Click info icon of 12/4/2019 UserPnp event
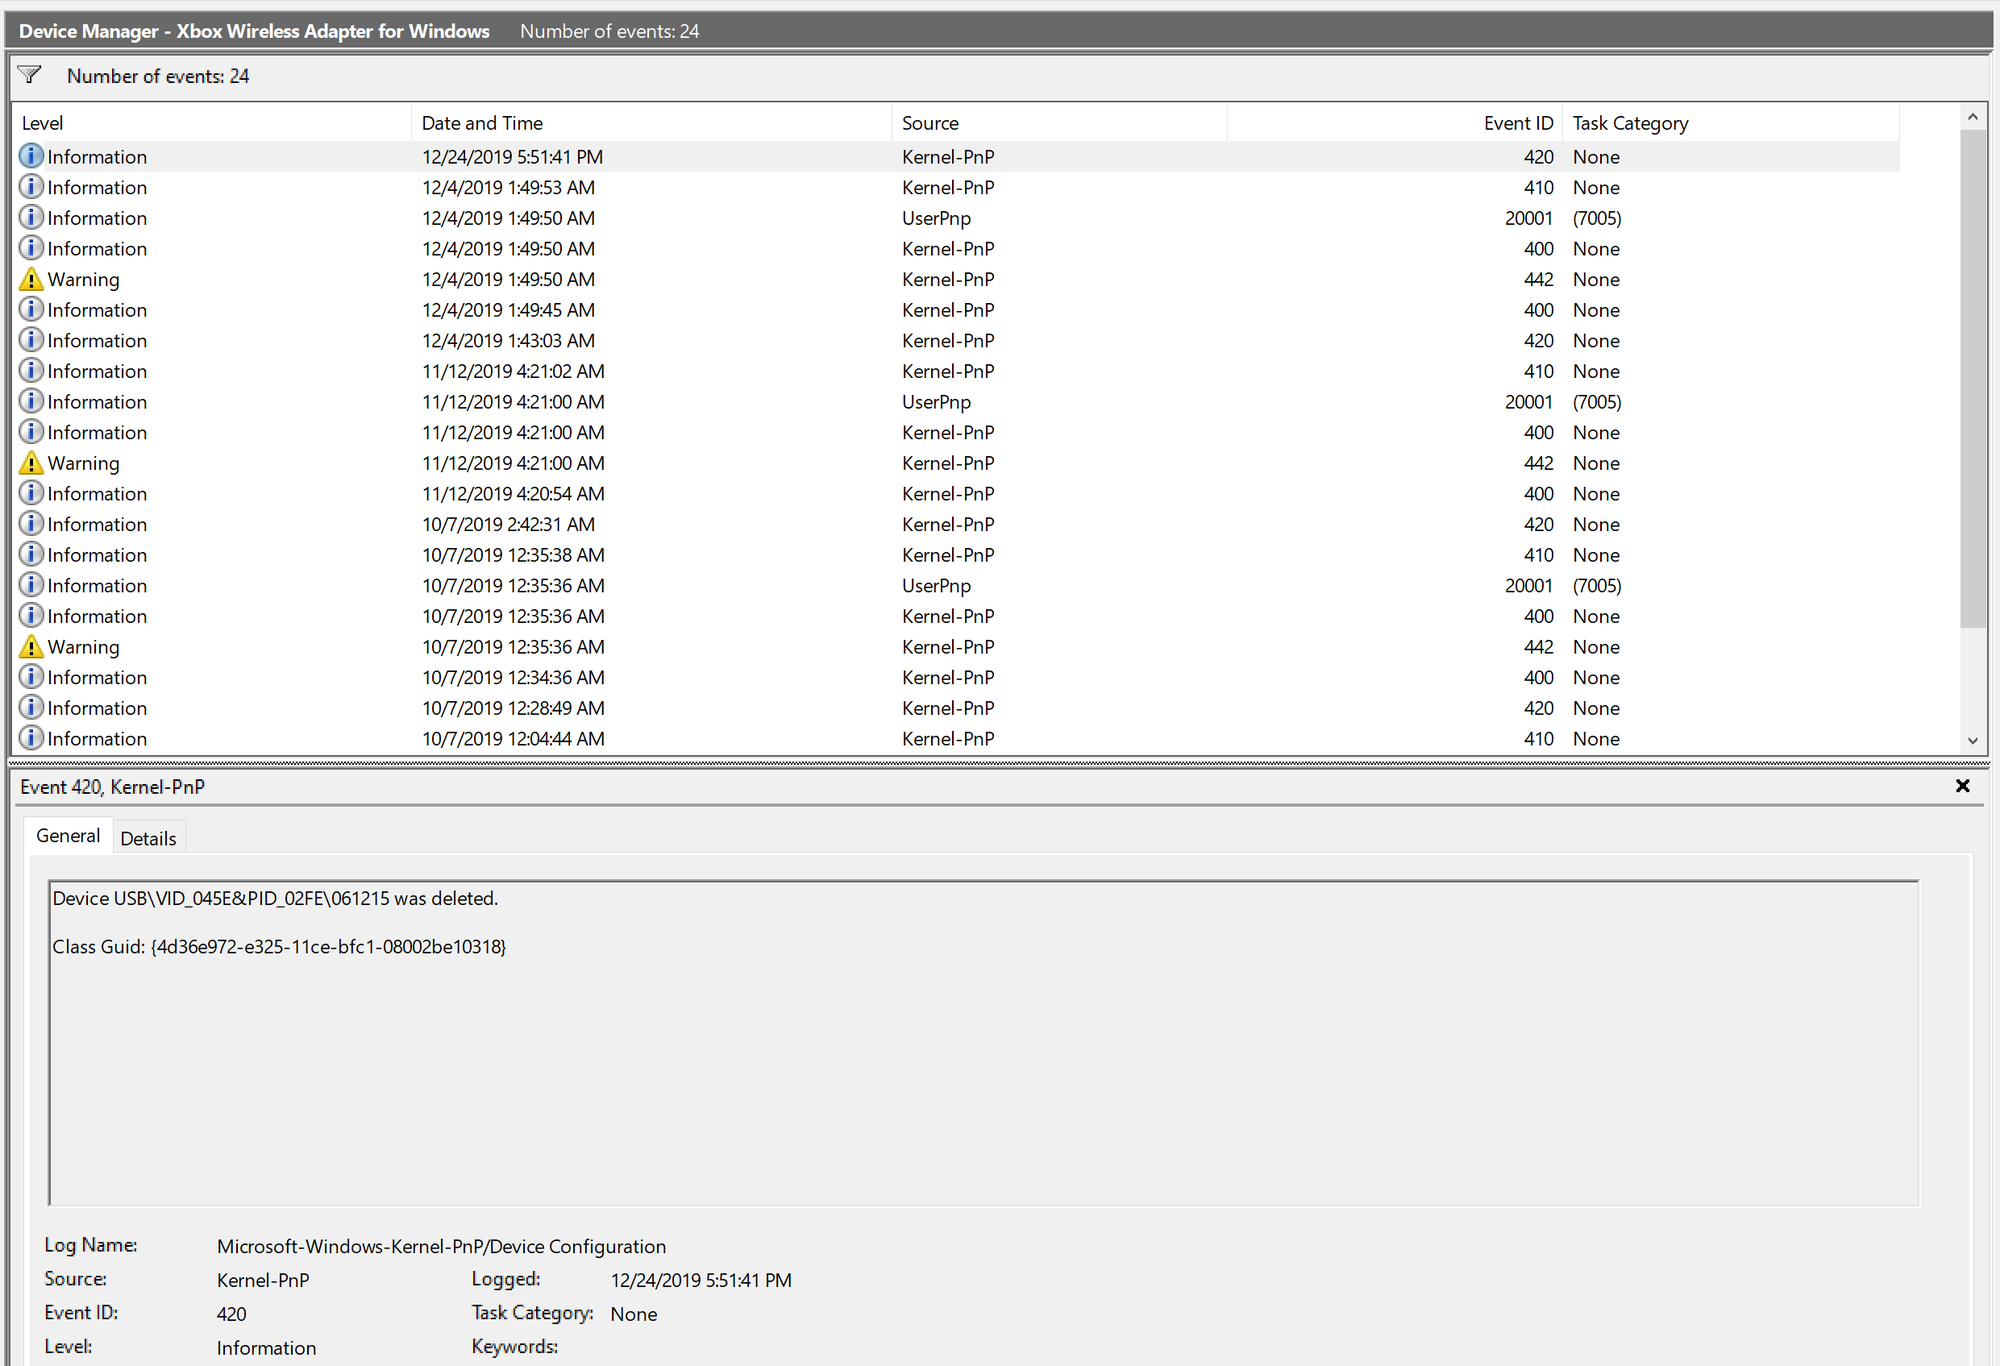 click(31, 217)
